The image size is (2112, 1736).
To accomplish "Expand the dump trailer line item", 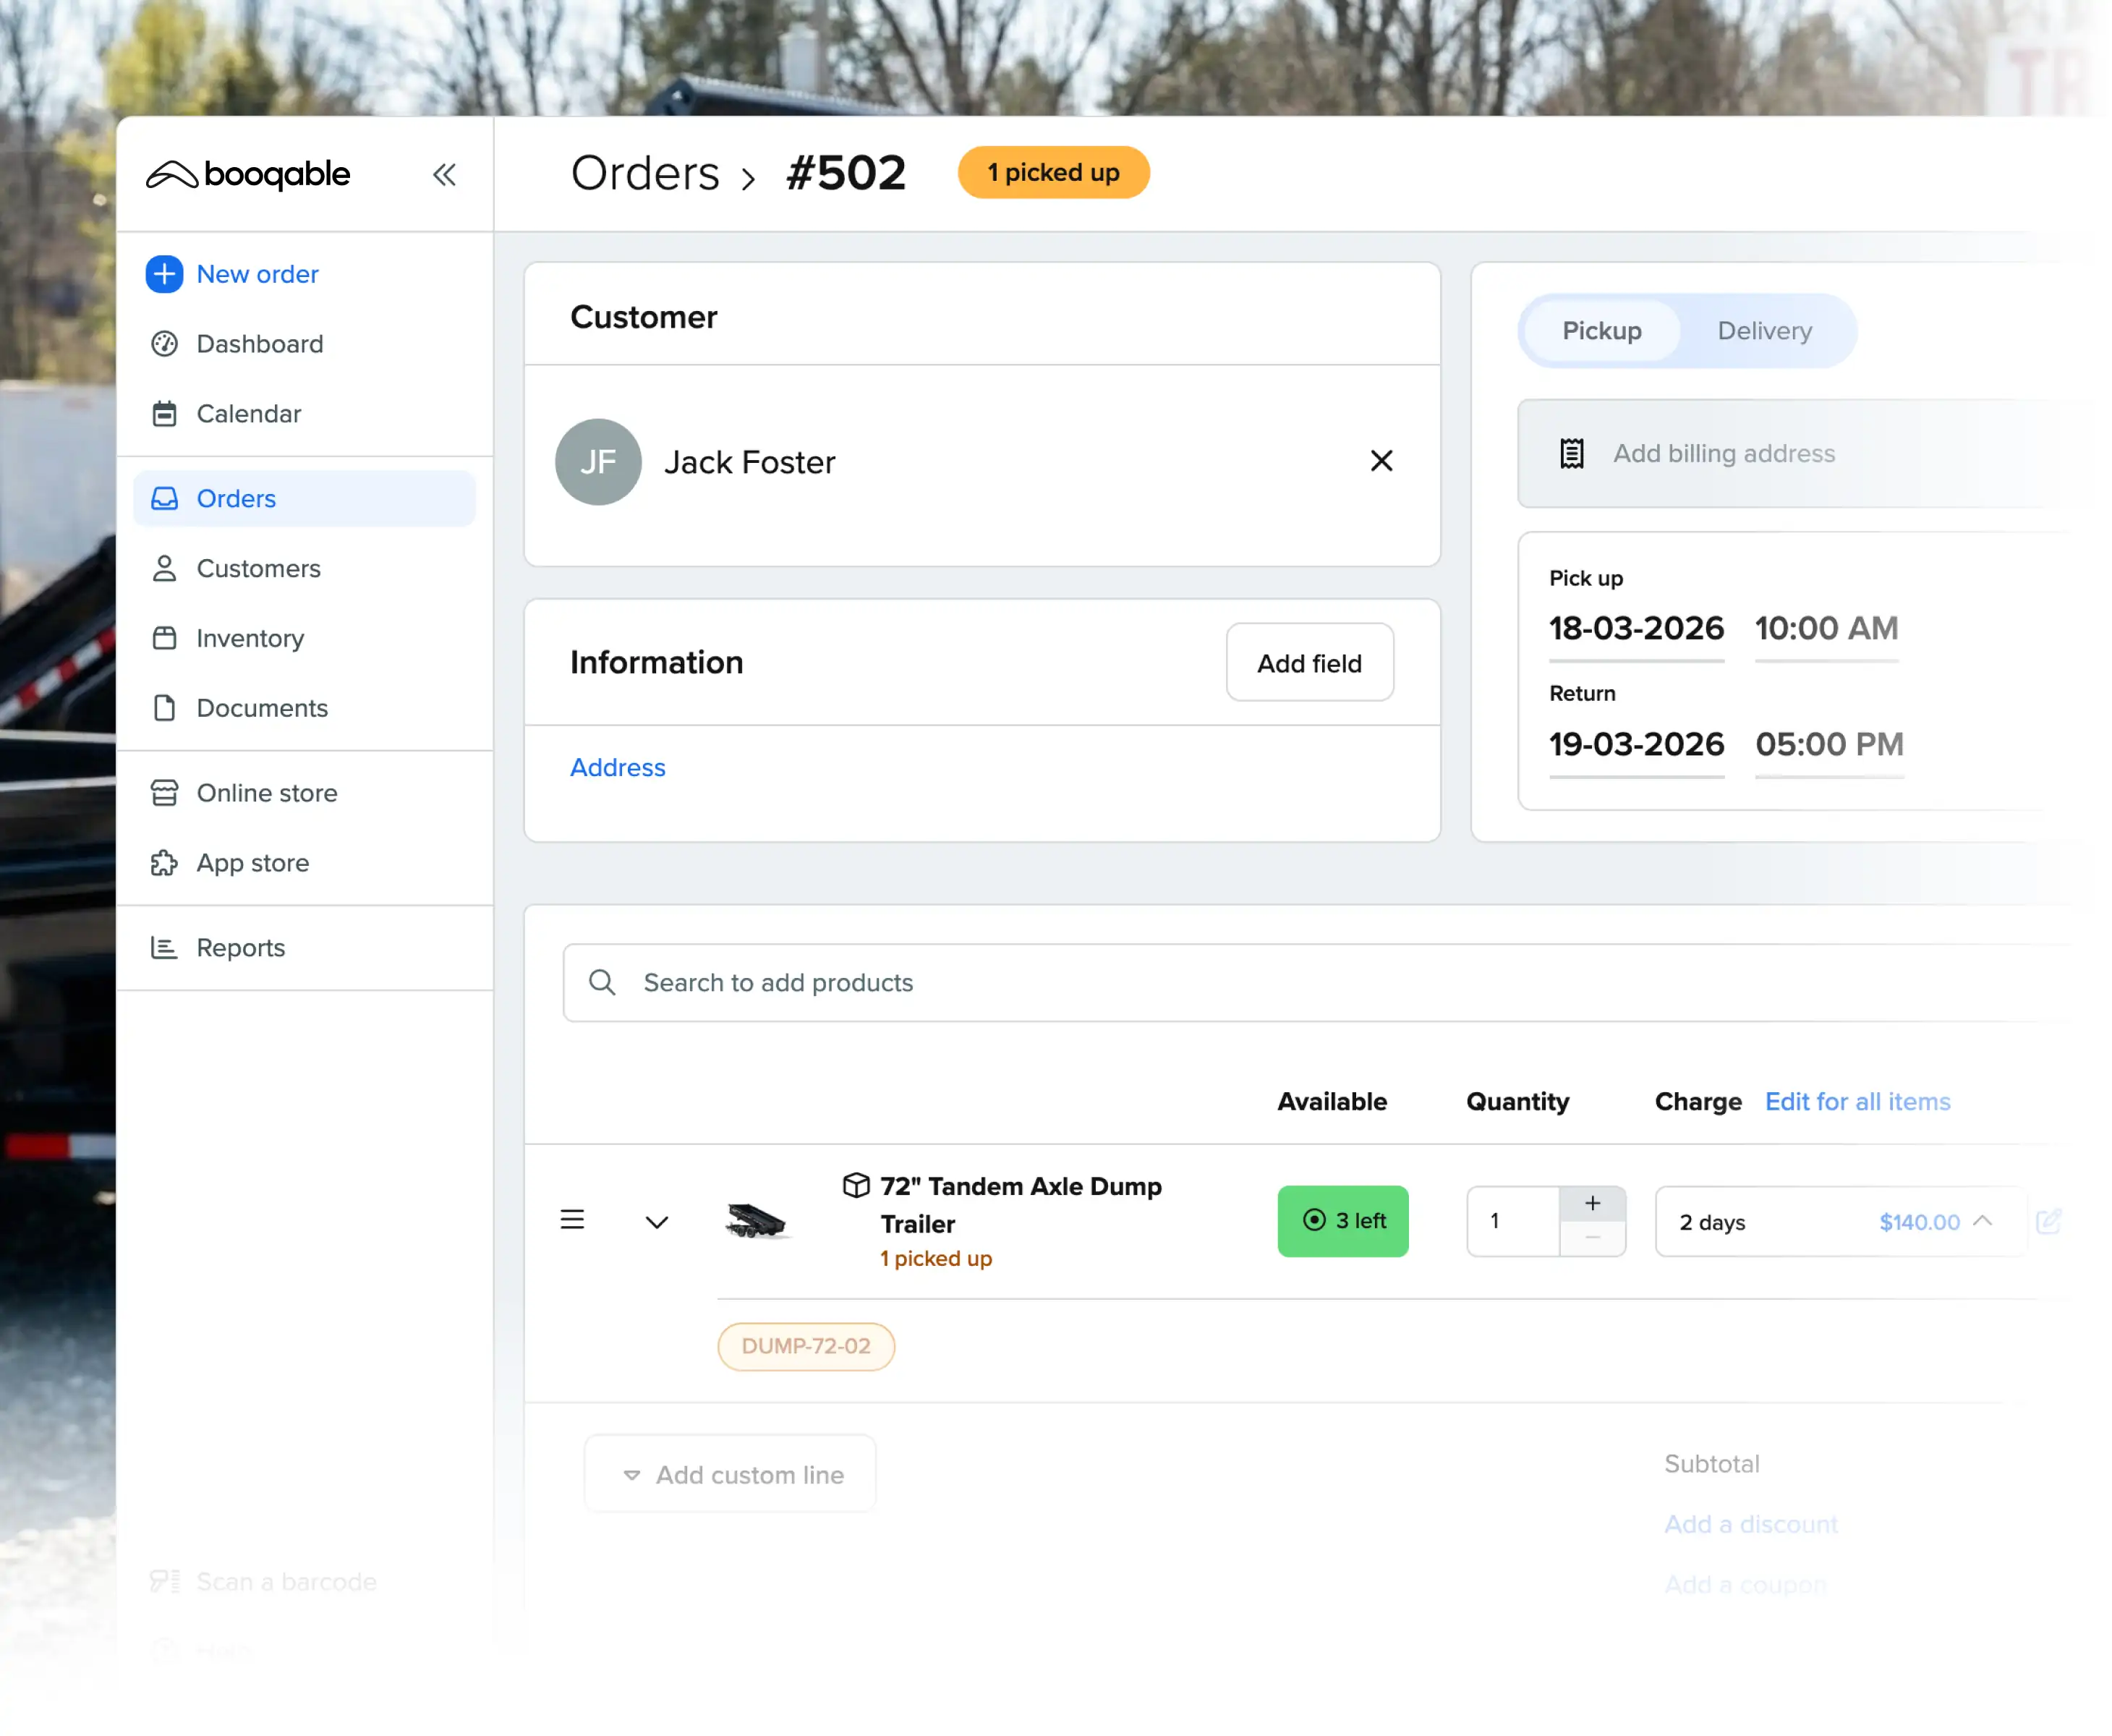I will coord(657,1222).
